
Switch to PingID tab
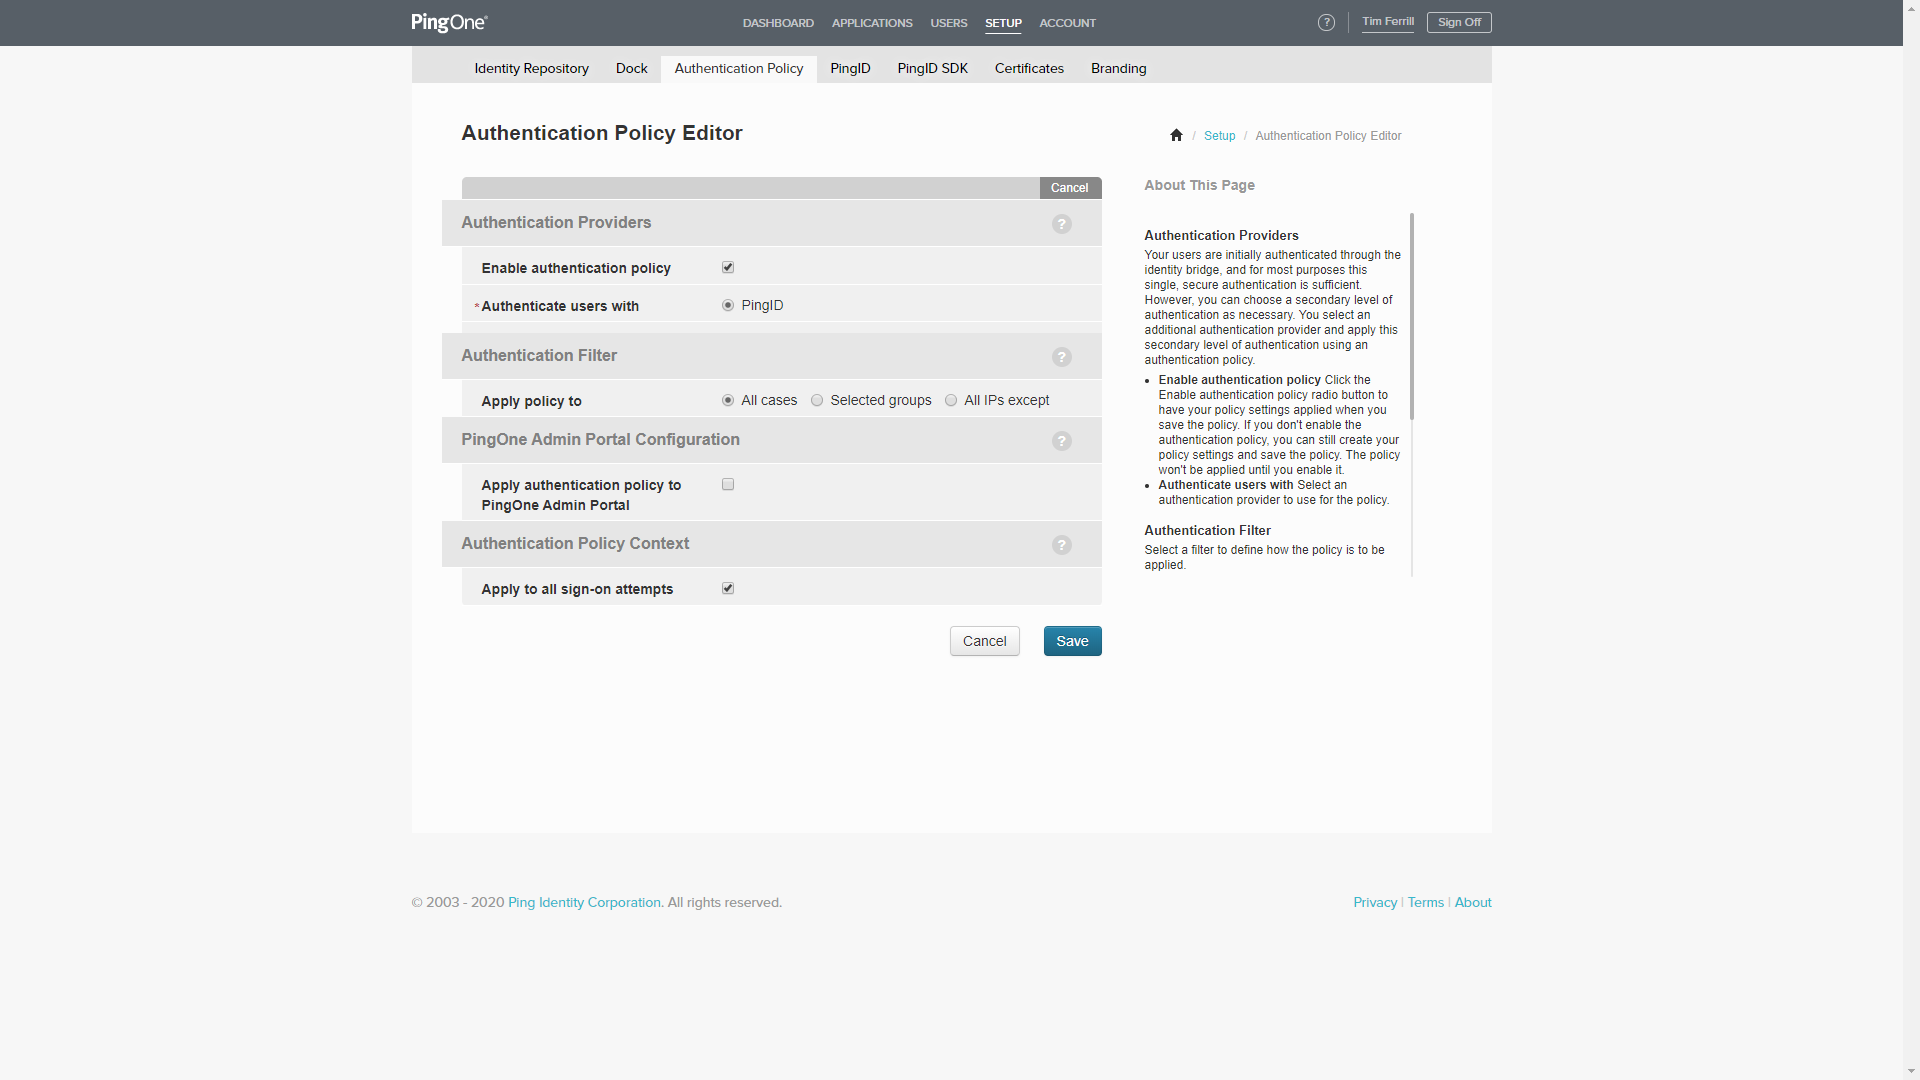850,68
